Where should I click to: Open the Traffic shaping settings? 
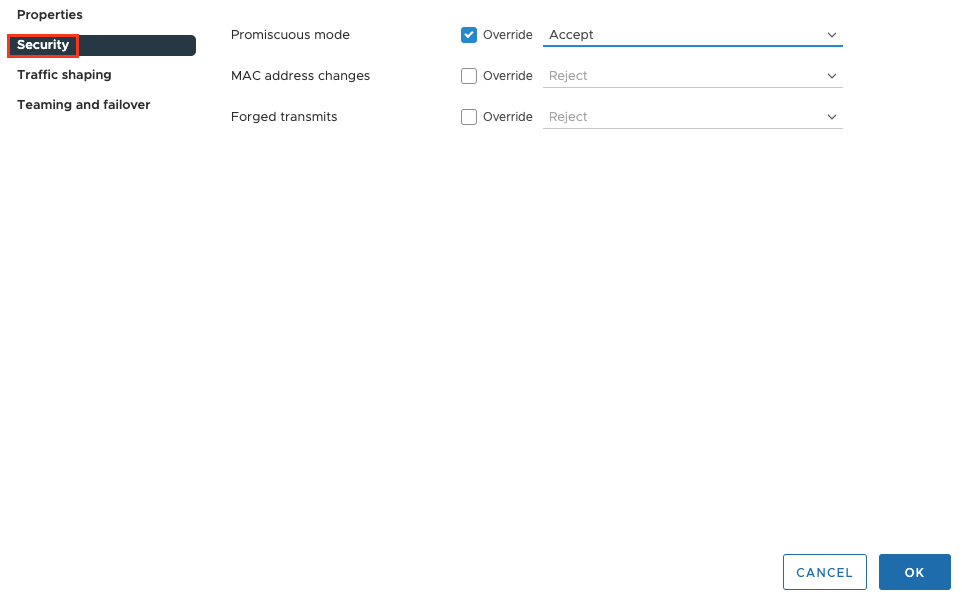pyautogui.click(x=63, y=74)
